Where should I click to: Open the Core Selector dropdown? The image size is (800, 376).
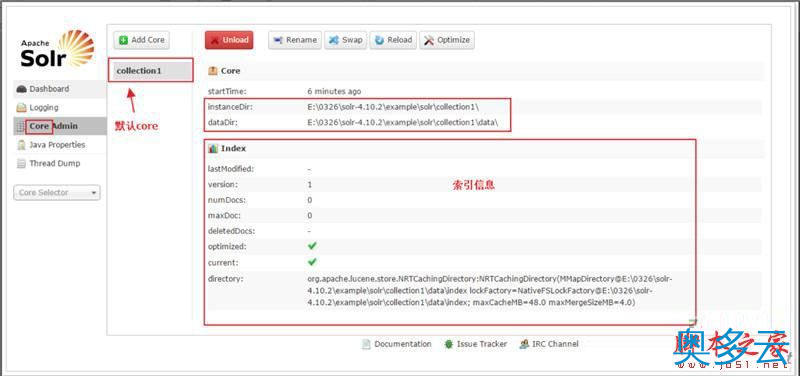(x=57, y=192)
